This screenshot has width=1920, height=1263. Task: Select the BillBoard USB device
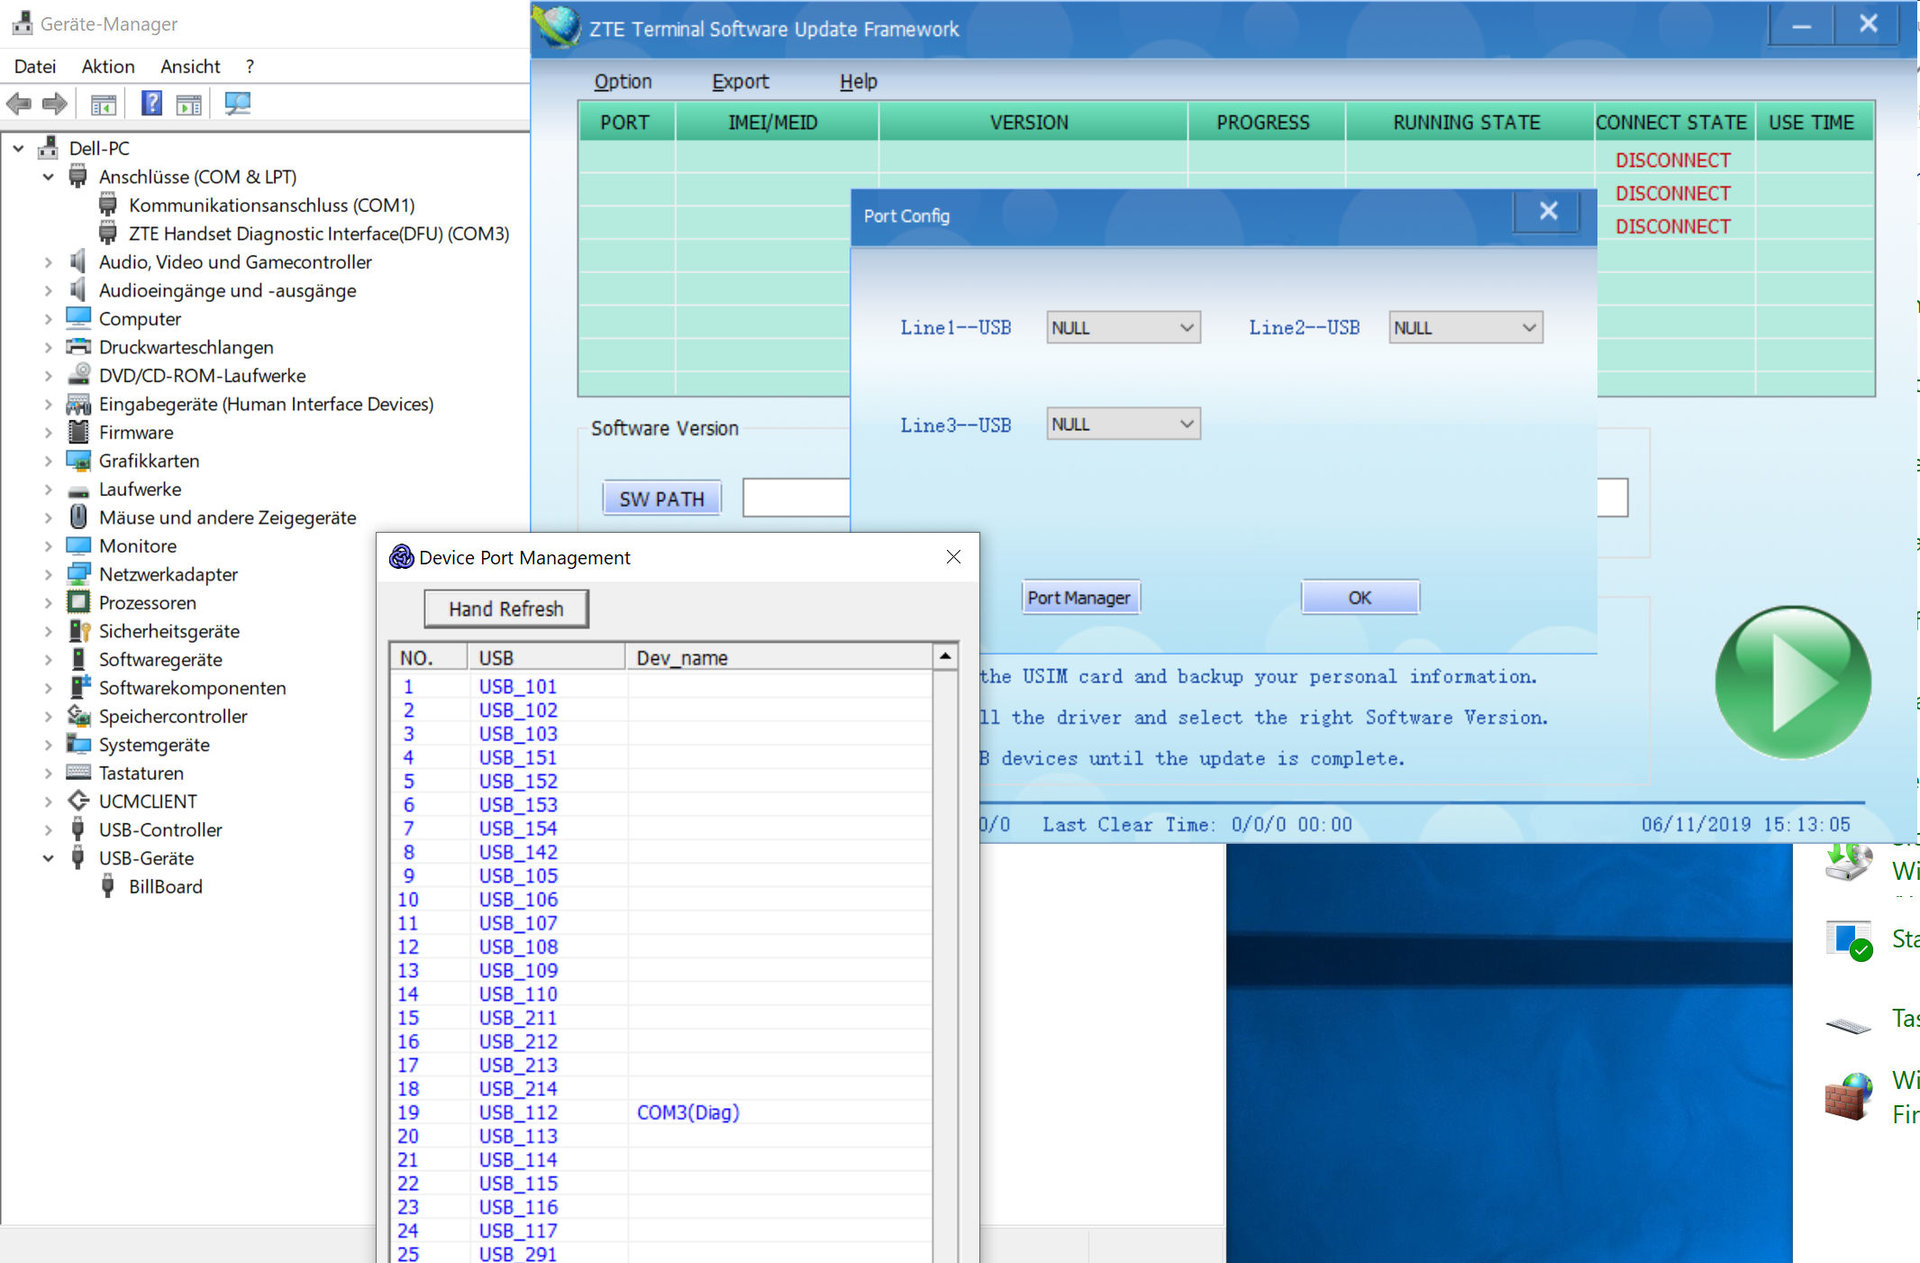[x=165, y=887]
